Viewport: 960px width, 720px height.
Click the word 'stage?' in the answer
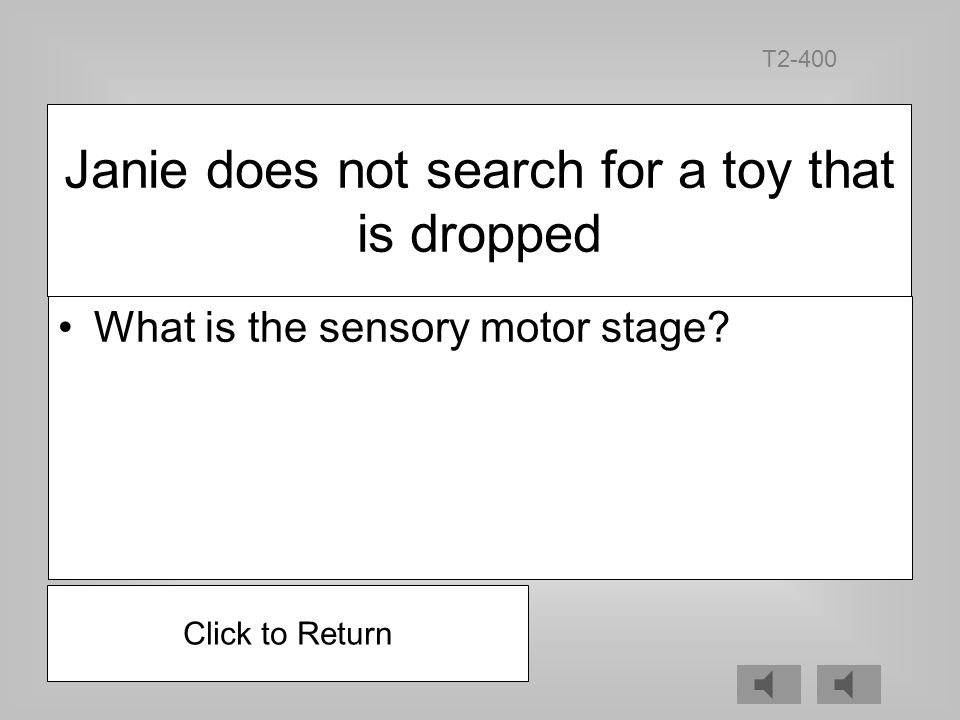(x=665, y=329)
